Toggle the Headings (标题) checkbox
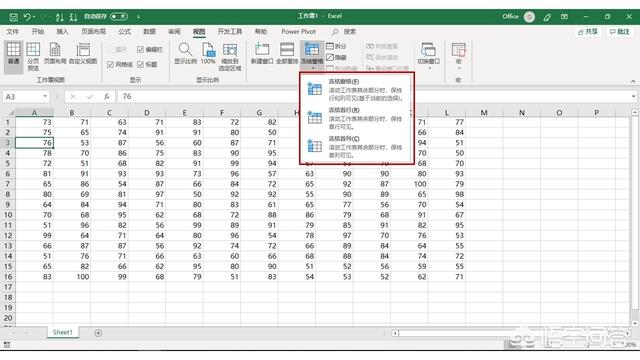Screen dimensions: 640x360 point(140,64)
